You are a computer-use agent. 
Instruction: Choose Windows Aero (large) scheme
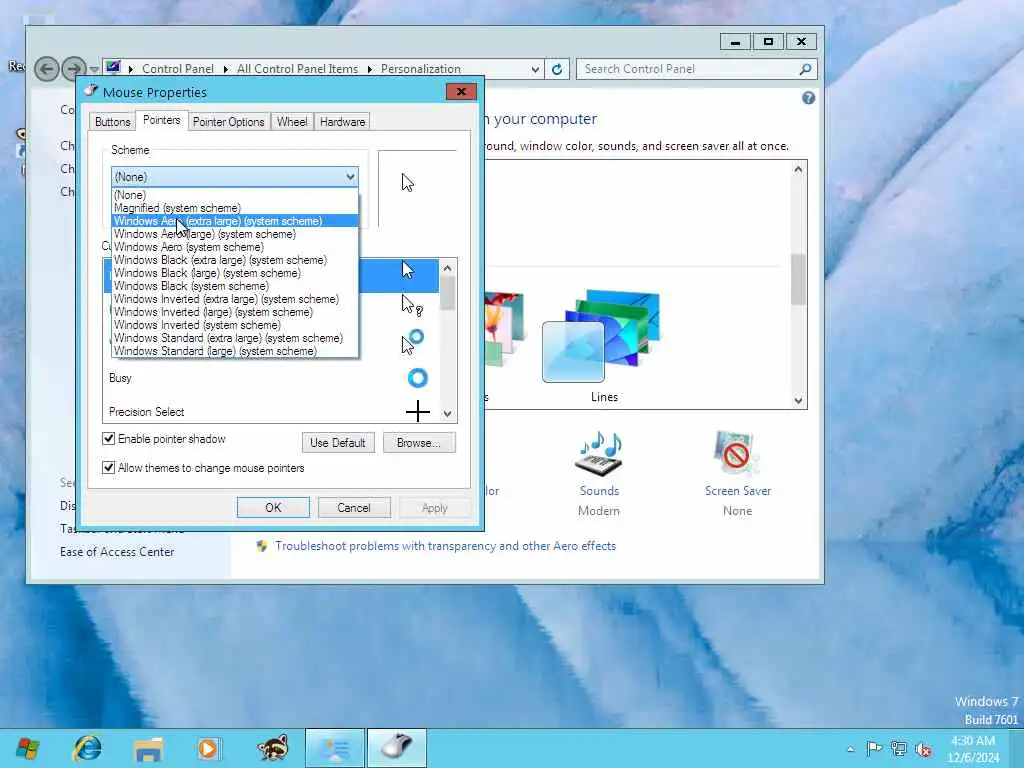click(235, 234)
